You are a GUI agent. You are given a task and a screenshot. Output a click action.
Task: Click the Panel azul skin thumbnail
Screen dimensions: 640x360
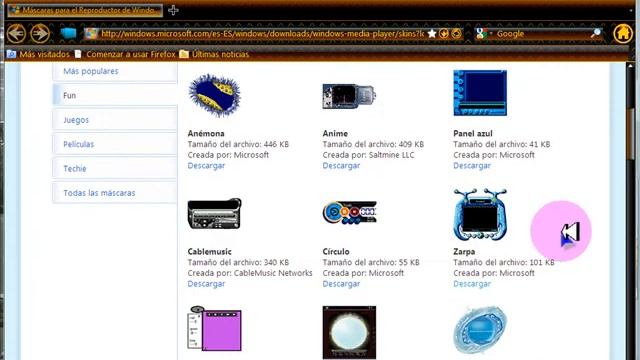coord(480,93)
